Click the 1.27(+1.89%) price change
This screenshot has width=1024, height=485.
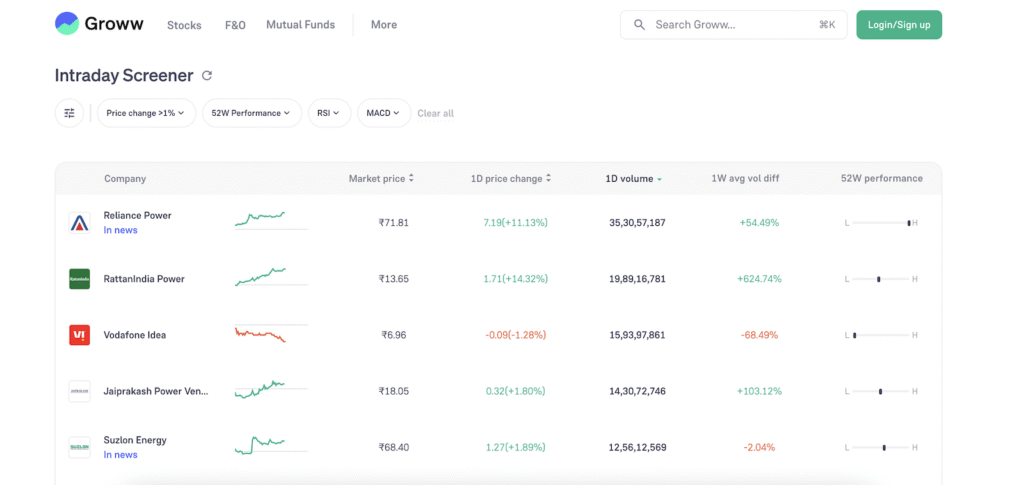[515, 447]
